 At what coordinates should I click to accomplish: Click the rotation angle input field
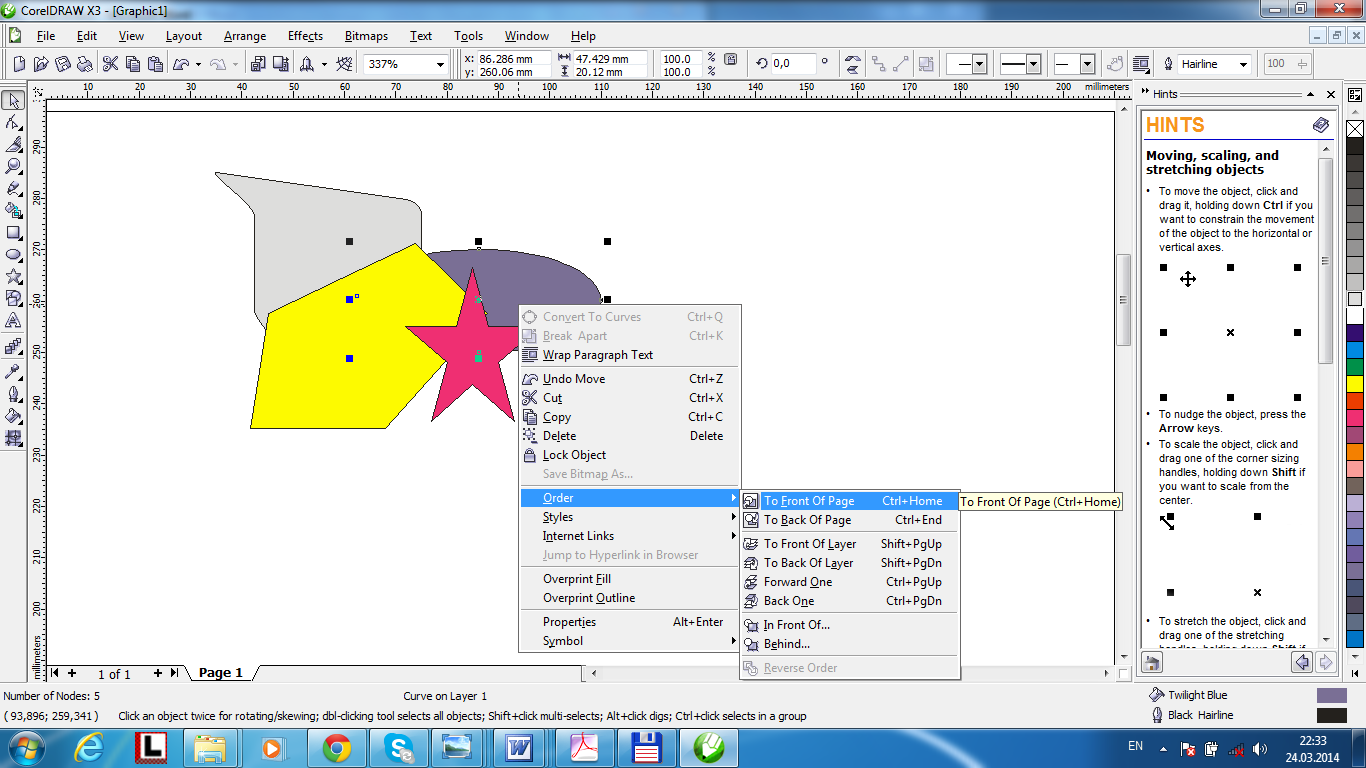794,63
